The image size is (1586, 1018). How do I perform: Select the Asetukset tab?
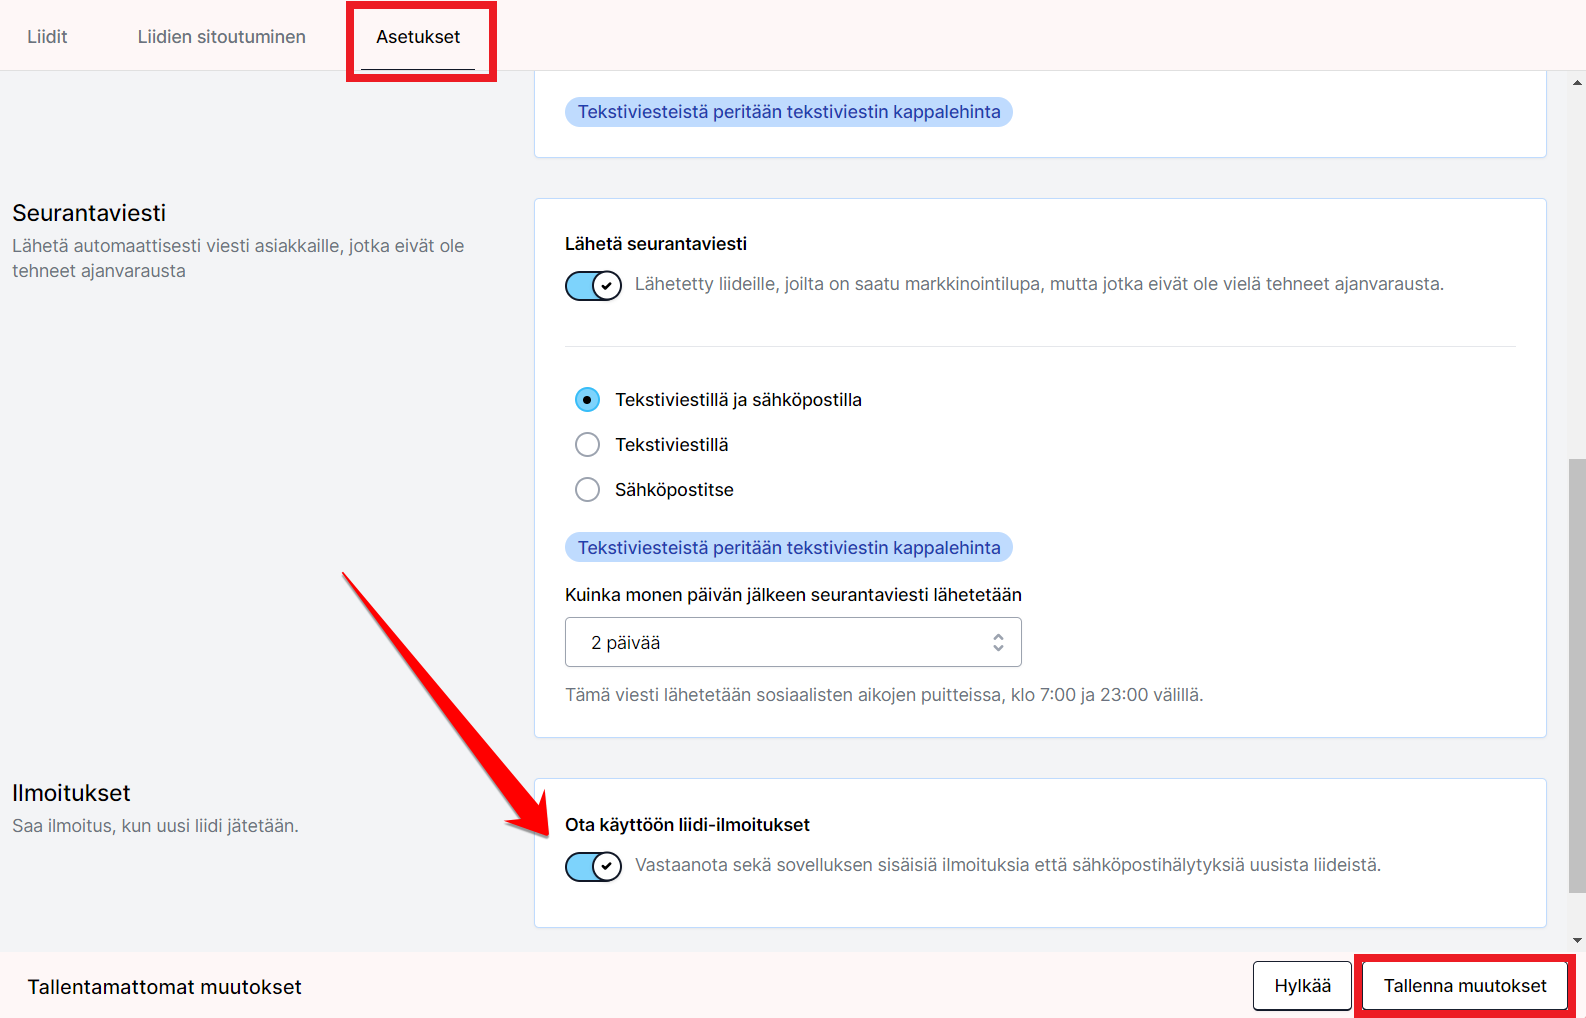coord(418,37)
